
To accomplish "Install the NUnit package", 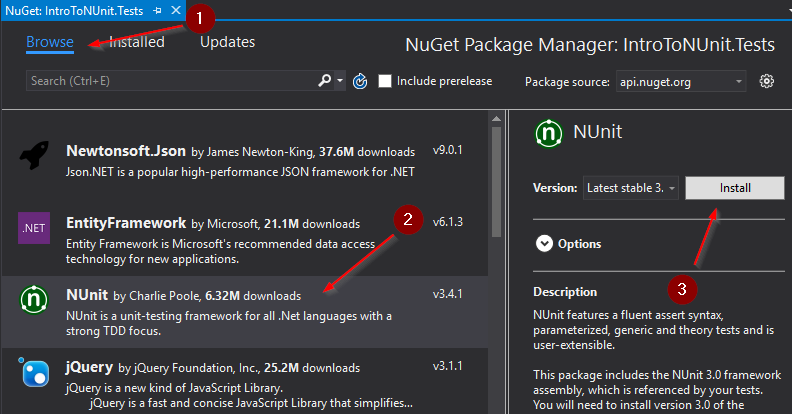I will coord(734,188).
